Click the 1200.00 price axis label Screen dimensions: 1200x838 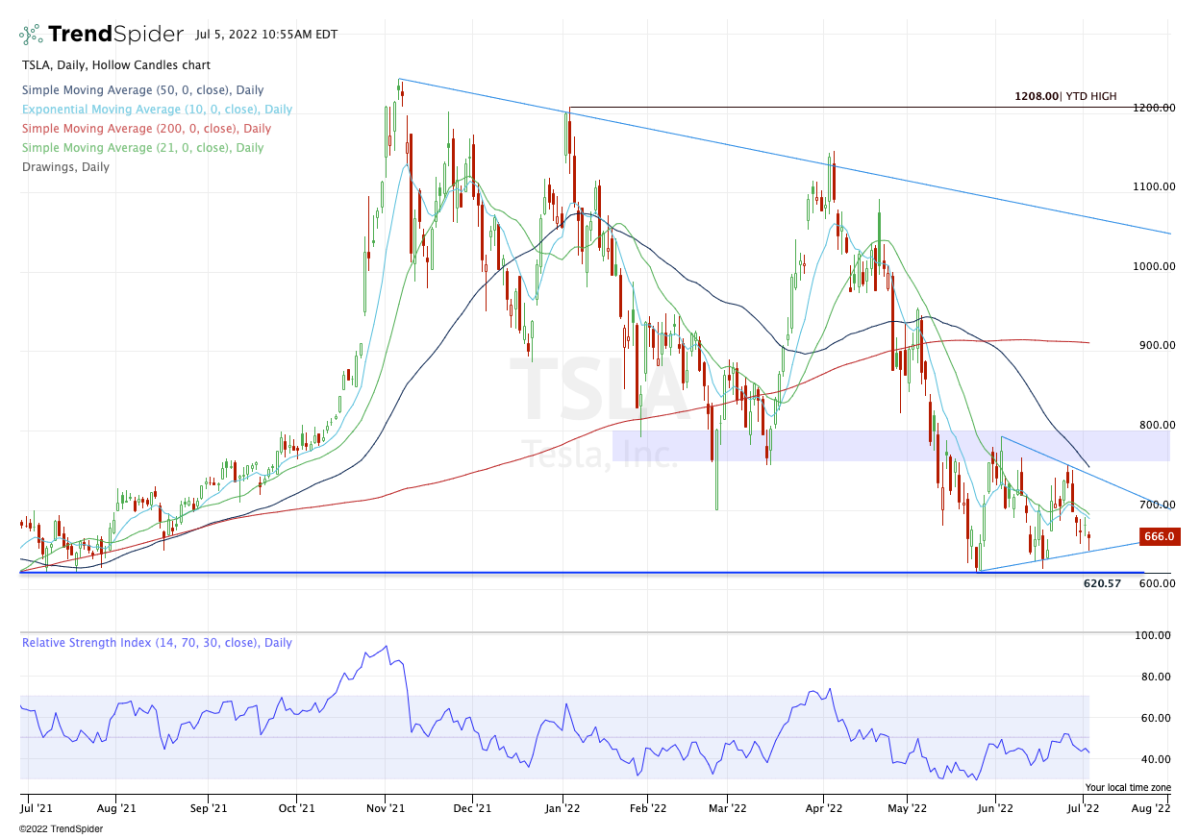1155,107
